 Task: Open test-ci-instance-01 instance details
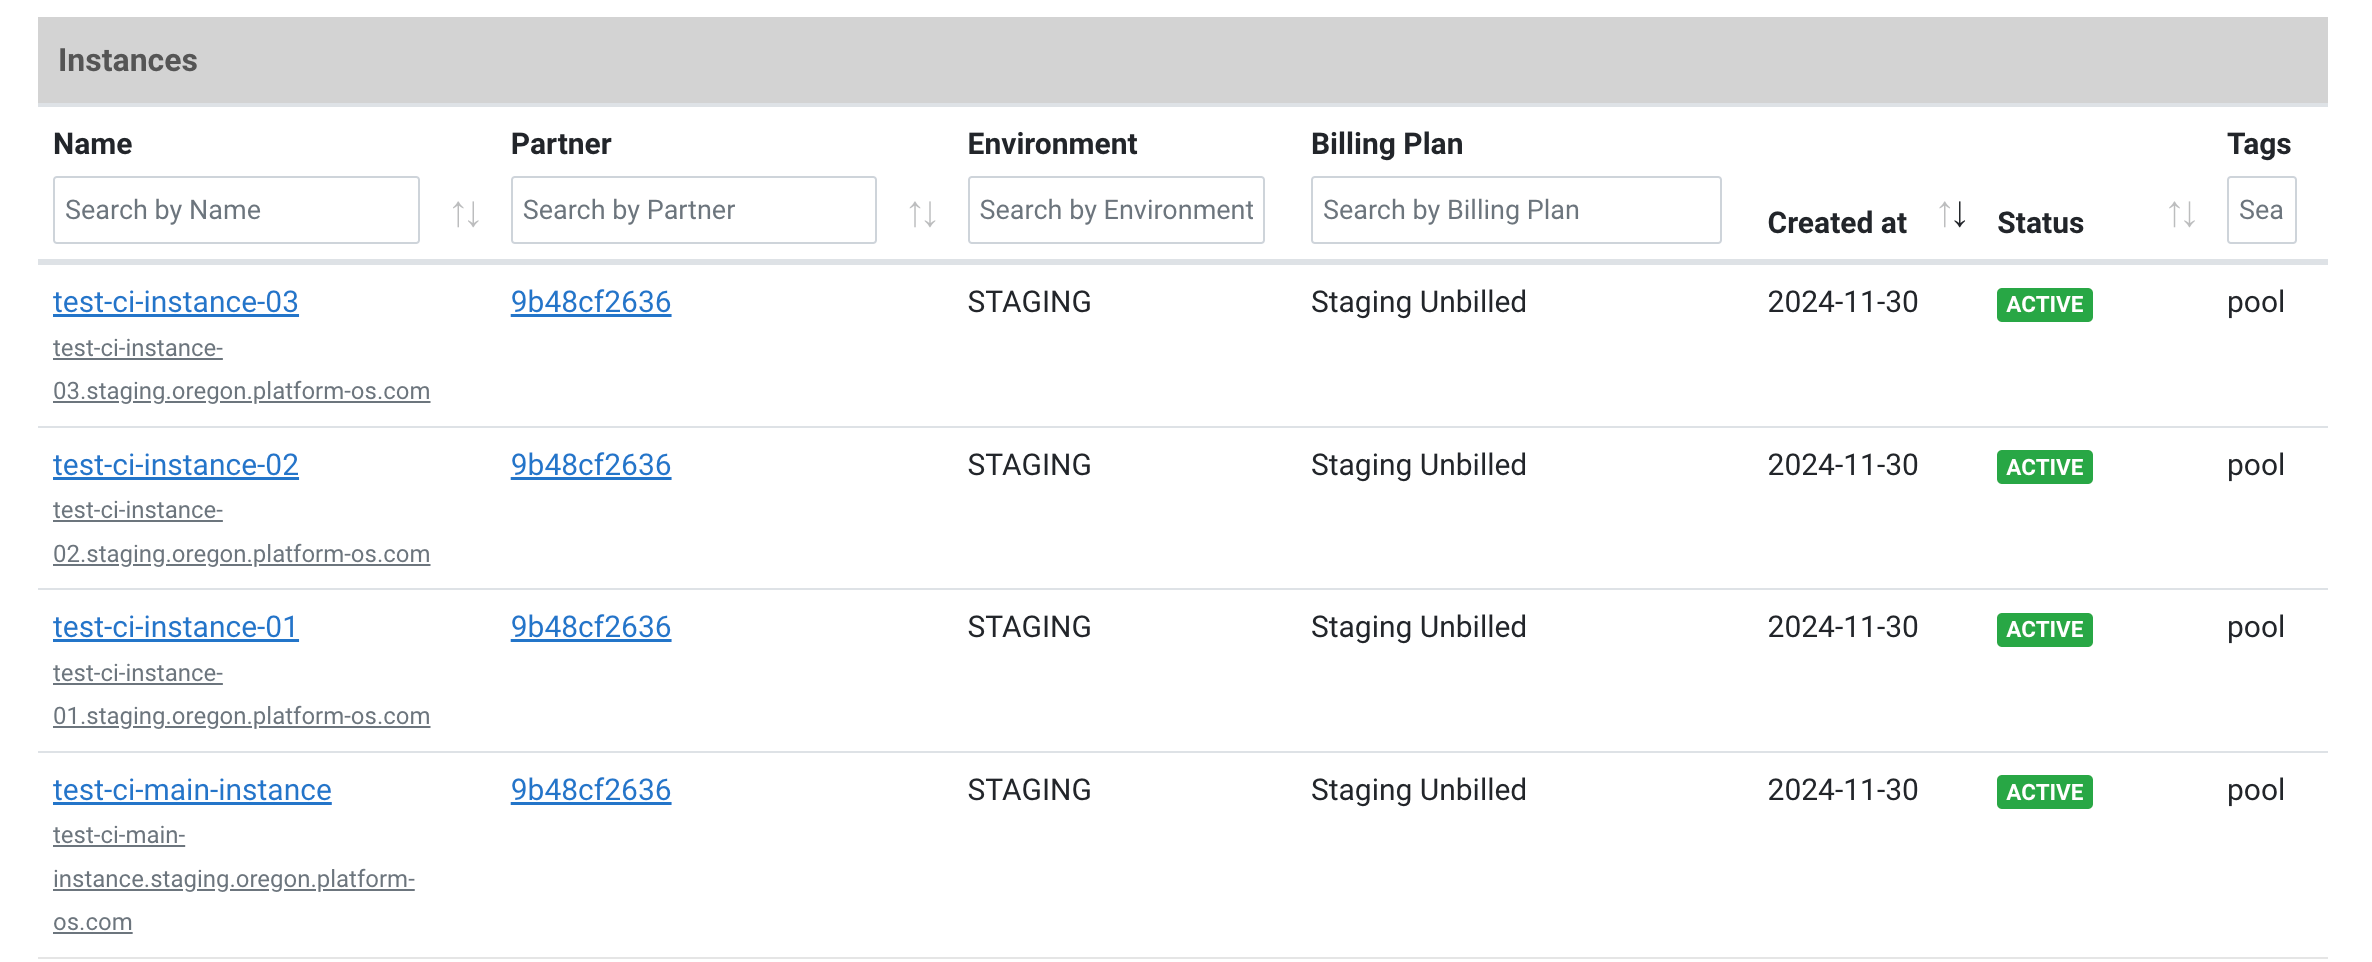174,627
